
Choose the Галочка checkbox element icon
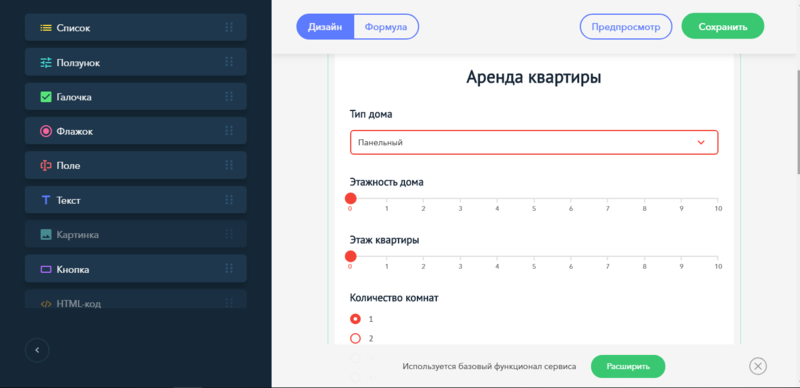coord(46,97)
